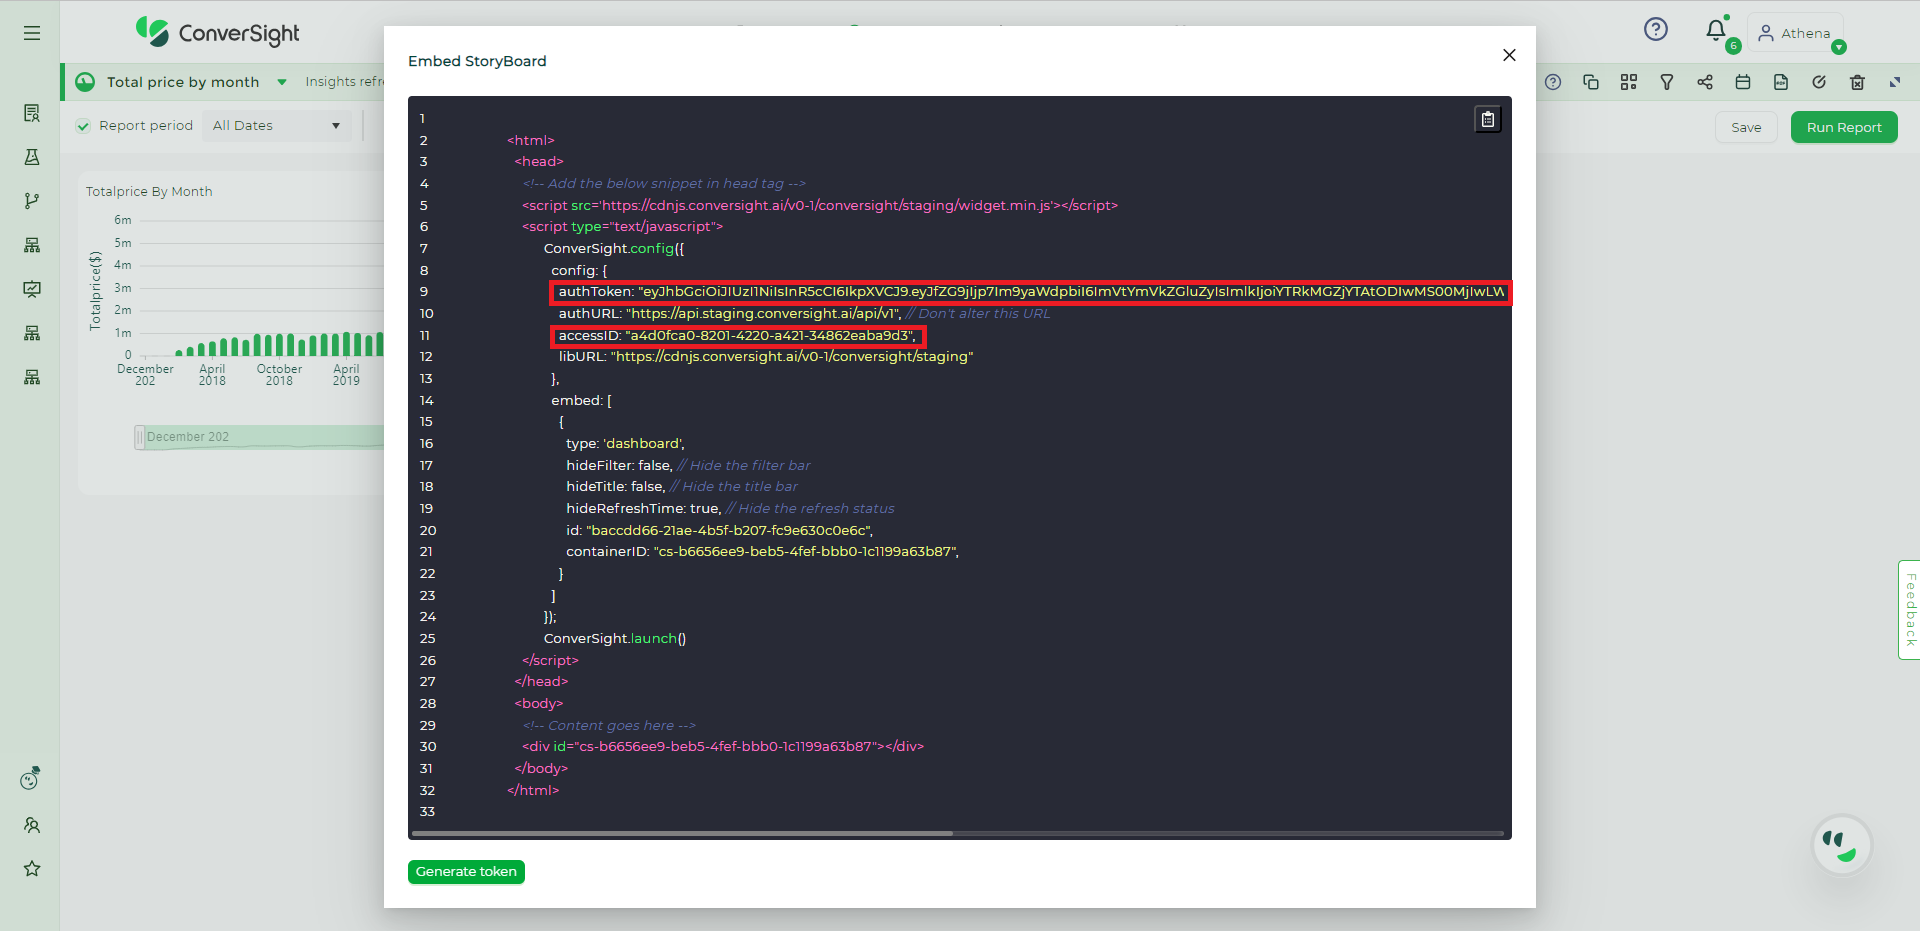Click the duplicate storyboard toolbar icon
Image resolution: width=1920 pixels, height=931 pixels.
point(1591,82)
